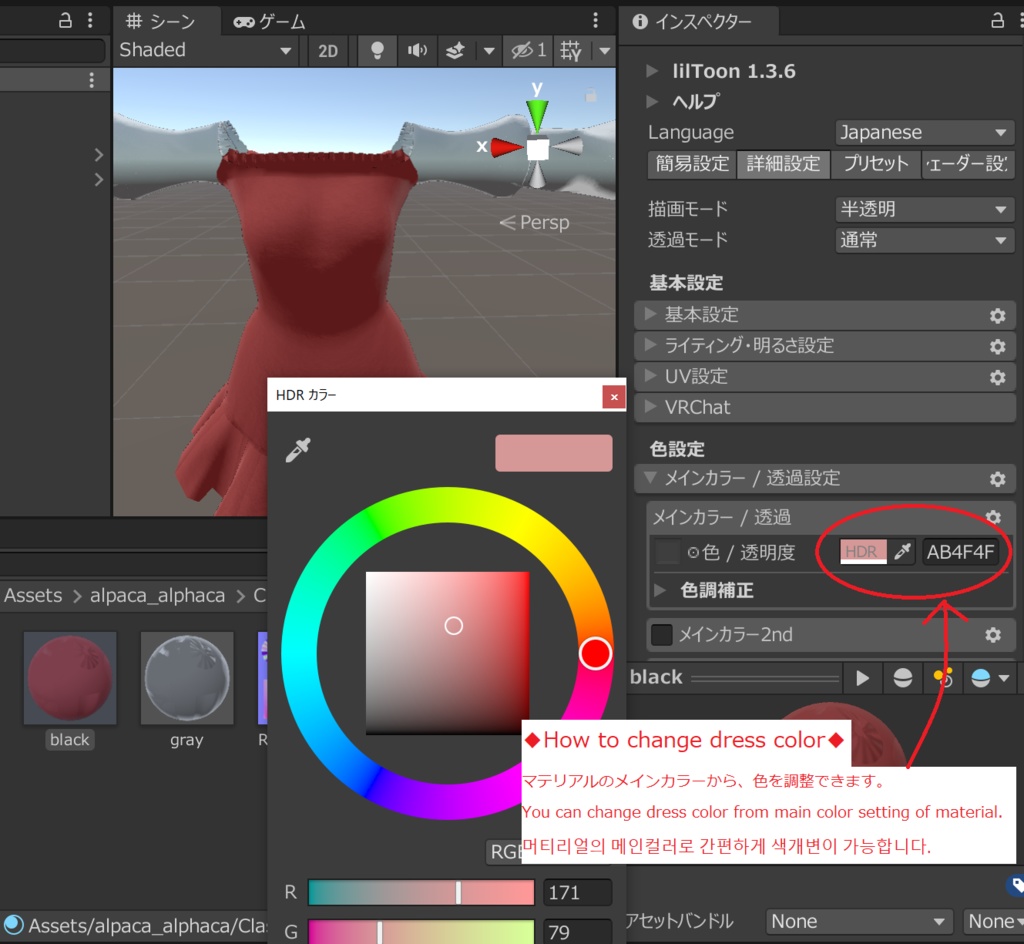Image resolution: width=1024 pixels, height=944 pixels.
Task: Switch to the ゲーム tab
Action: tap(269, 22)
